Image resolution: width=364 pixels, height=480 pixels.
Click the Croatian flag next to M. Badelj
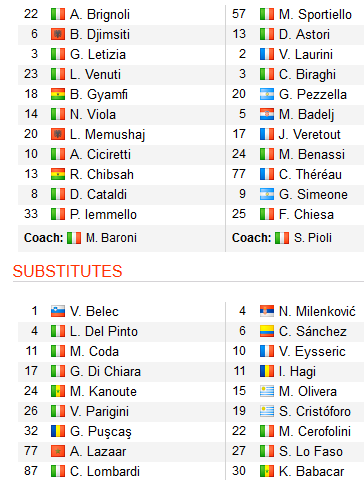click(x=267, y=114)
